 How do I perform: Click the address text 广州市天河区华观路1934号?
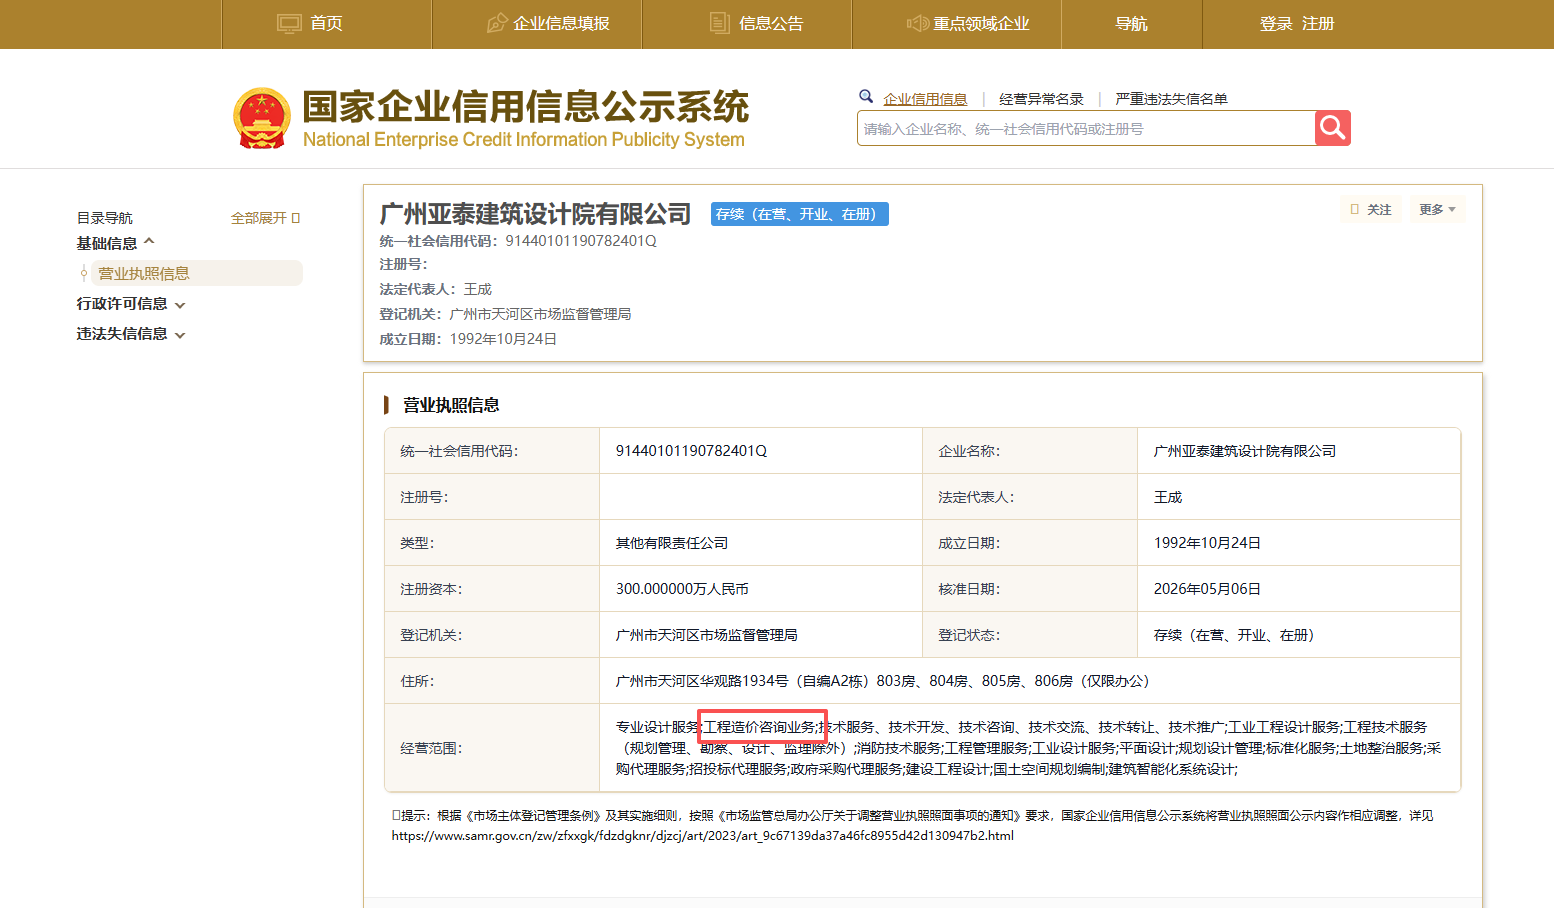702,681
